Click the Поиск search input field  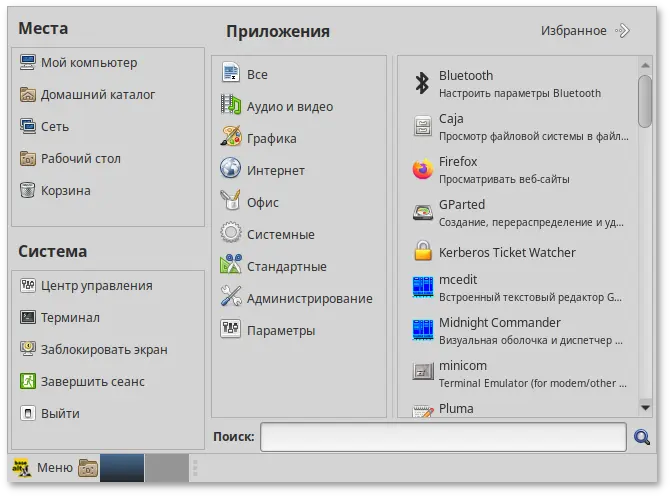443,437
